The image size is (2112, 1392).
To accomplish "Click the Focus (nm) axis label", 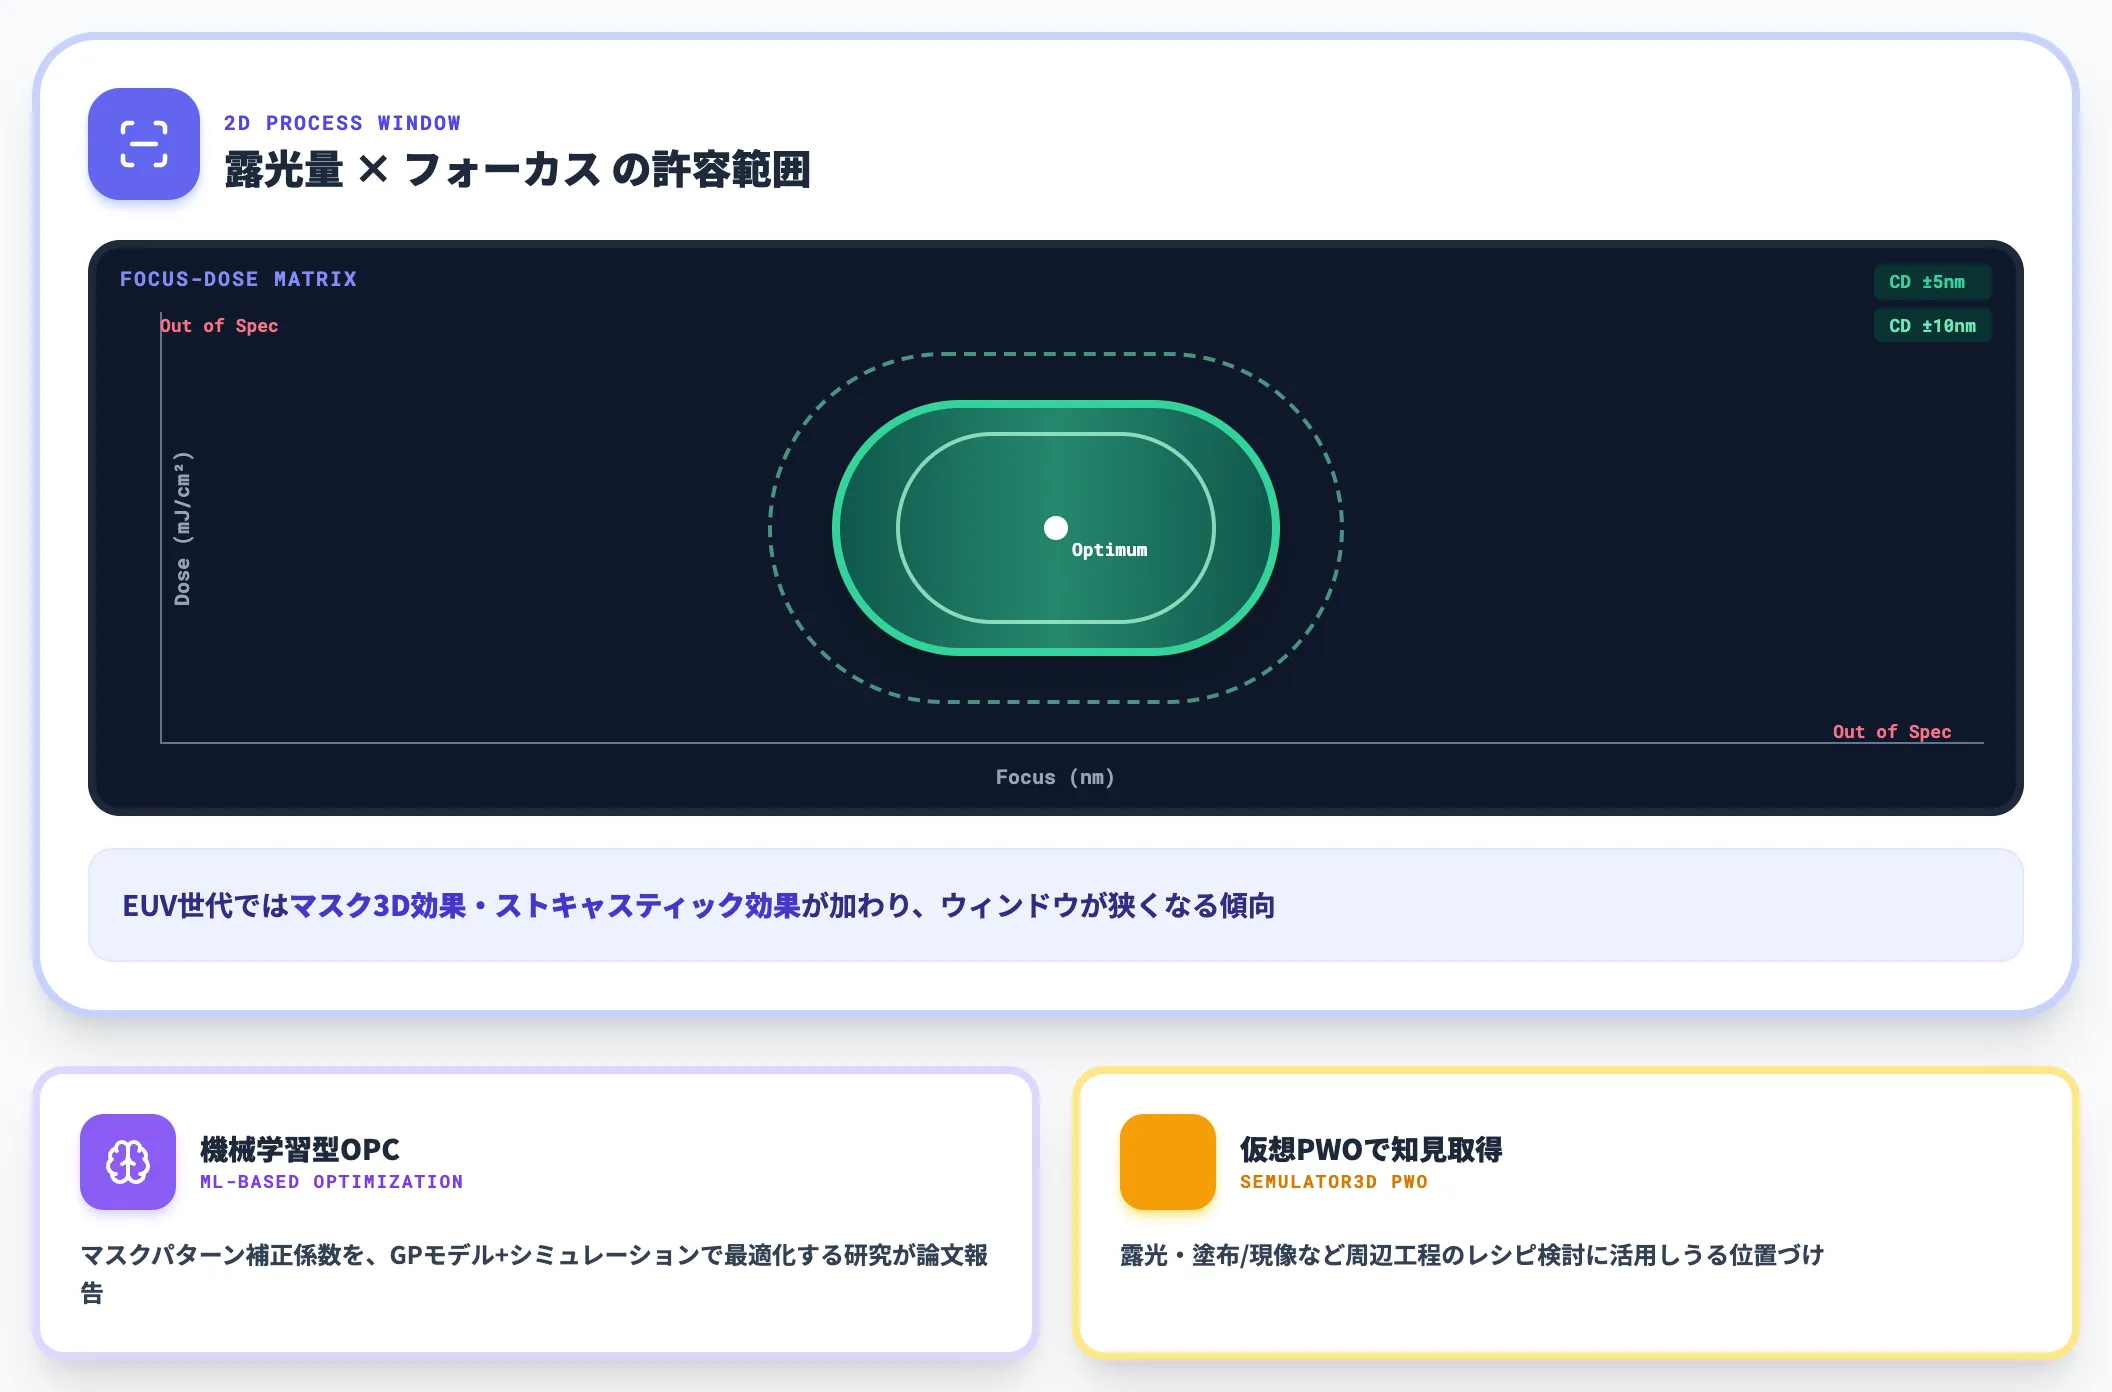I will [1055, 777].
